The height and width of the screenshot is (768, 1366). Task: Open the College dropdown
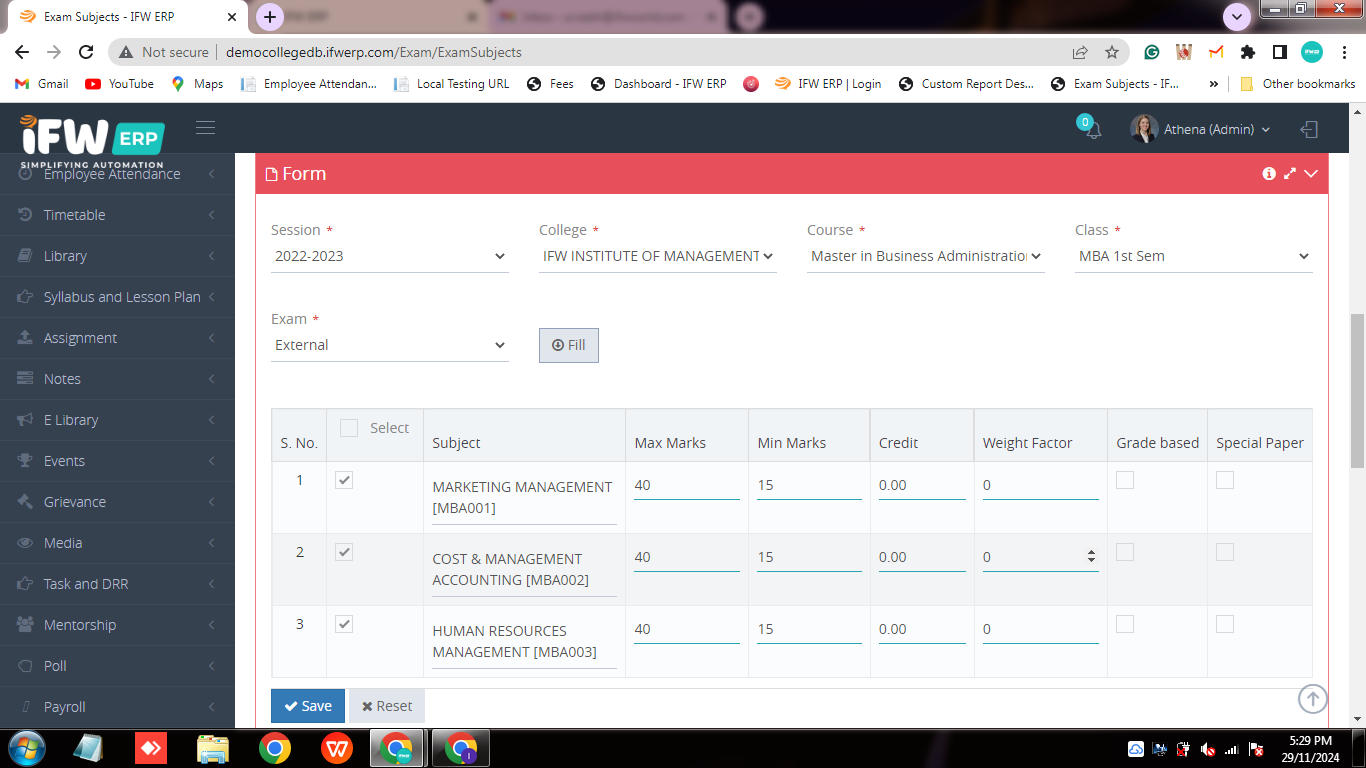coord(658,256)
